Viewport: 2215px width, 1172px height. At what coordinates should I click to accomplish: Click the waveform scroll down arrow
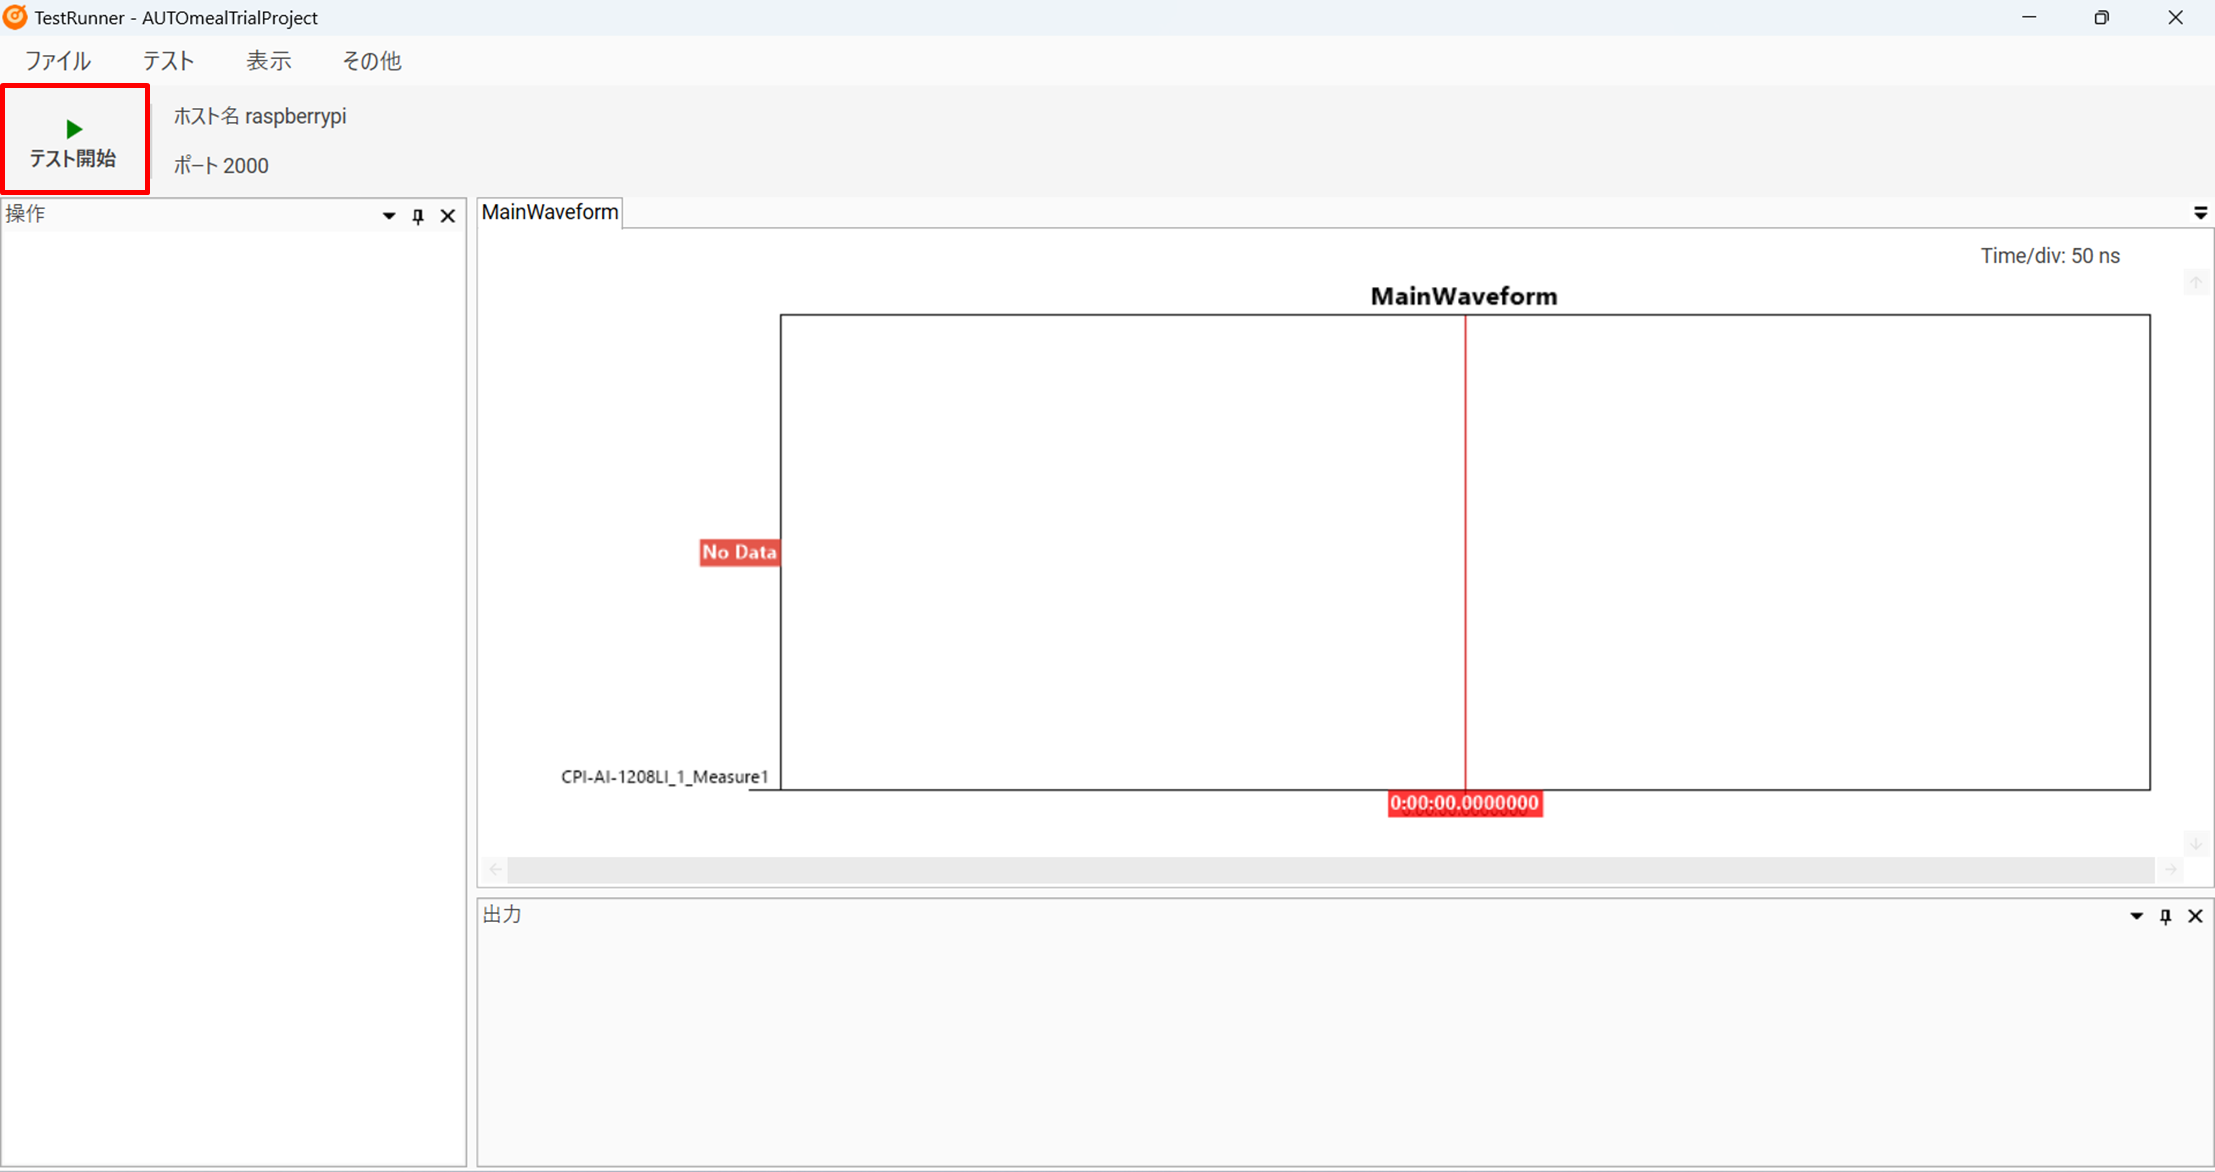tap(2196, 844)
